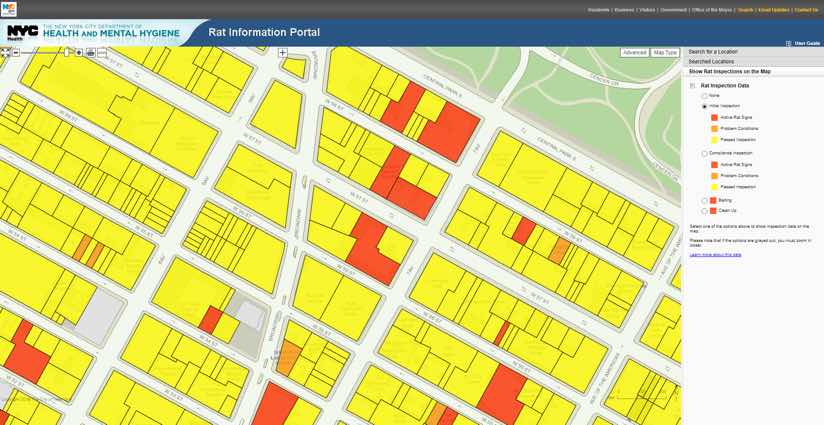
Task: Open the User Guide link
Action: (x=807, y=44)
